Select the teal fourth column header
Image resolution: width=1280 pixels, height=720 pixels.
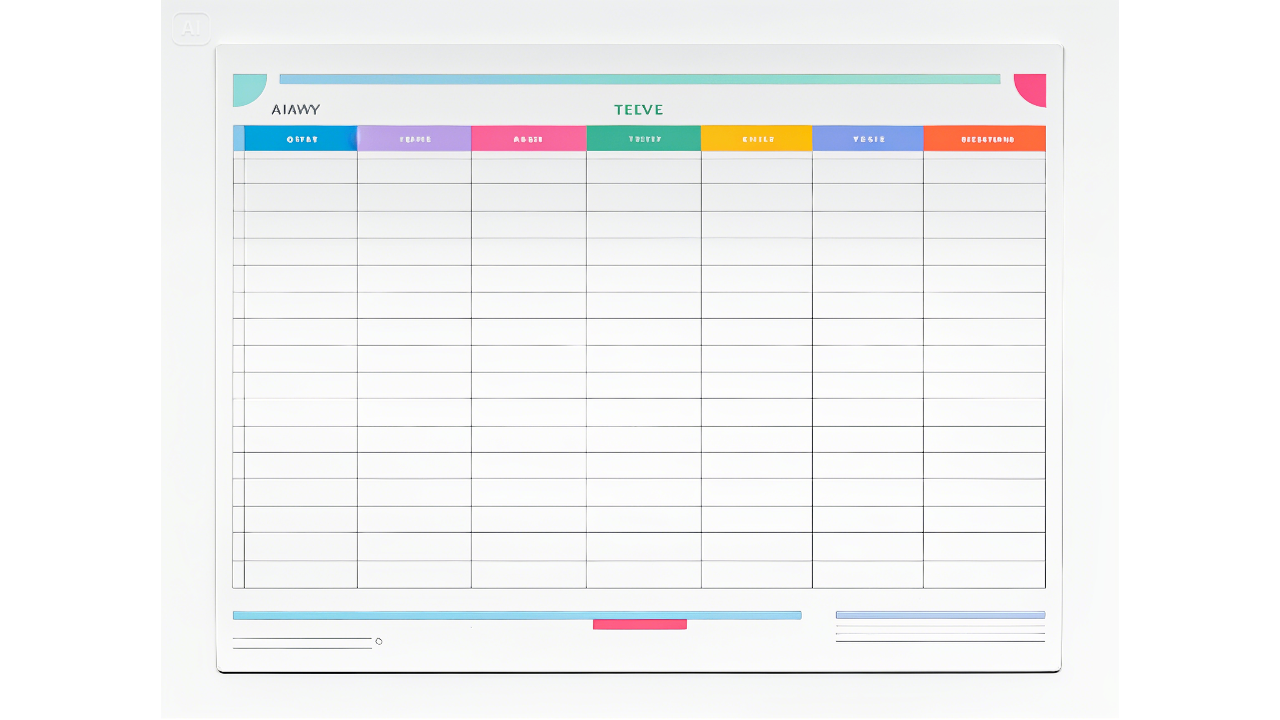tap(644, 138)
